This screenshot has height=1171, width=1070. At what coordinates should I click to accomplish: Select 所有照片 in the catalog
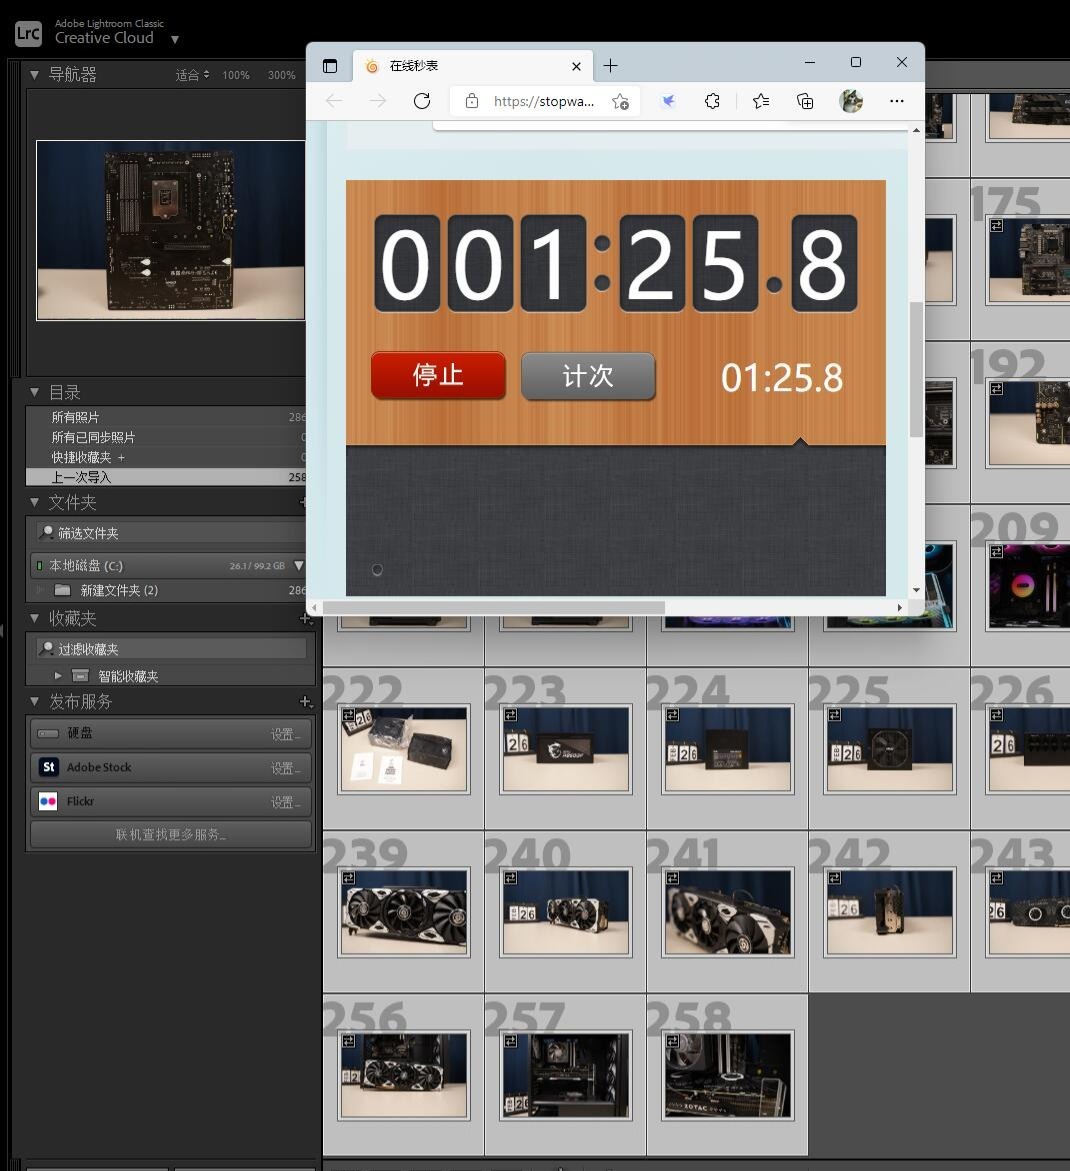pyautogui.click(x=76, y=417)
